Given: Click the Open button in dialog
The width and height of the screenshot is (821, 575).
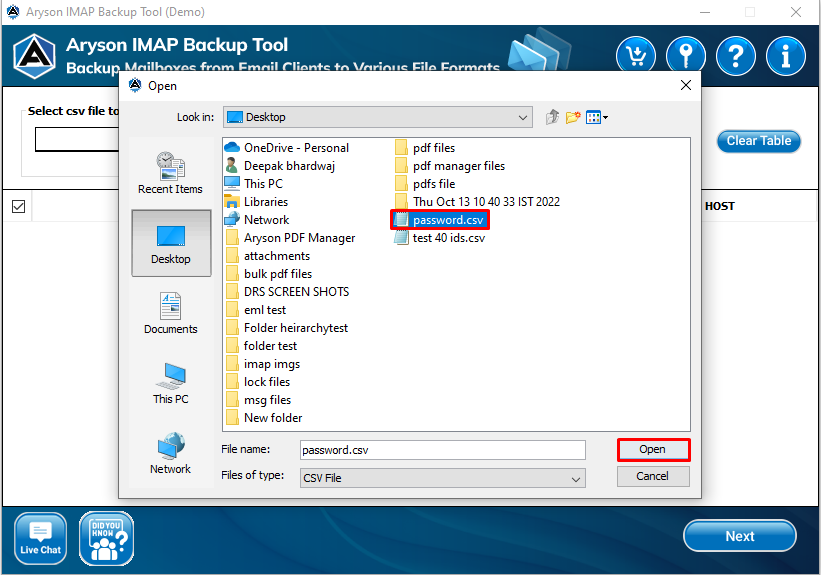Looking at the screenshot, I should pos(653,449).
